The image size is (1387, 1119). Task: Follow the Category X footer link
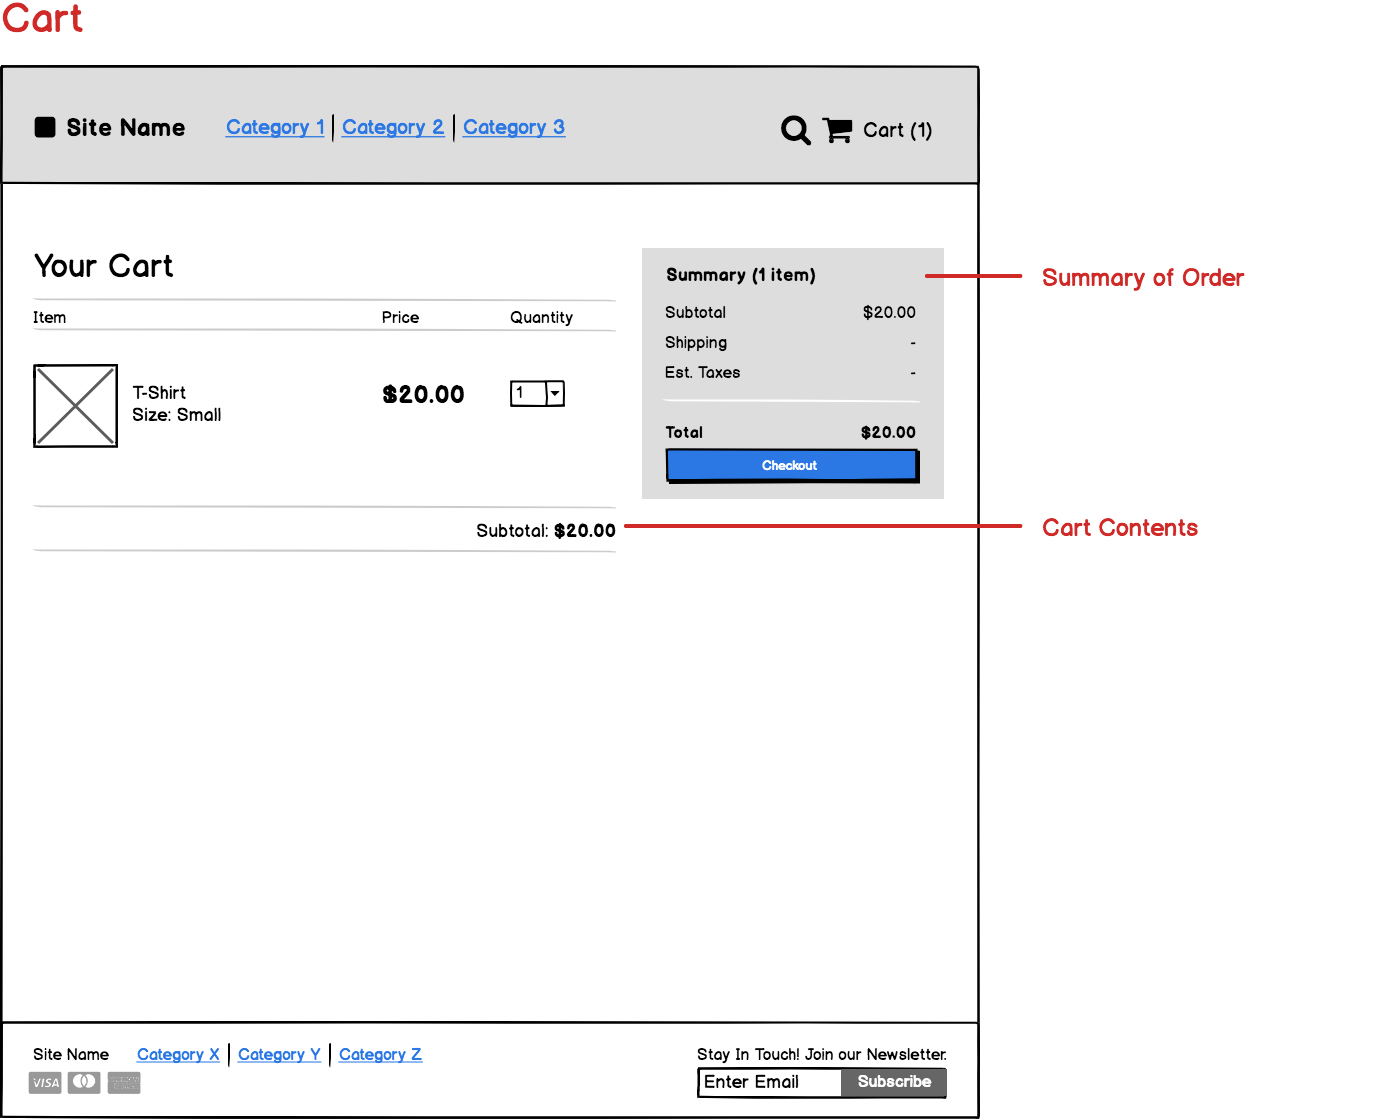pyautogui.click(x=178, y=1054)
